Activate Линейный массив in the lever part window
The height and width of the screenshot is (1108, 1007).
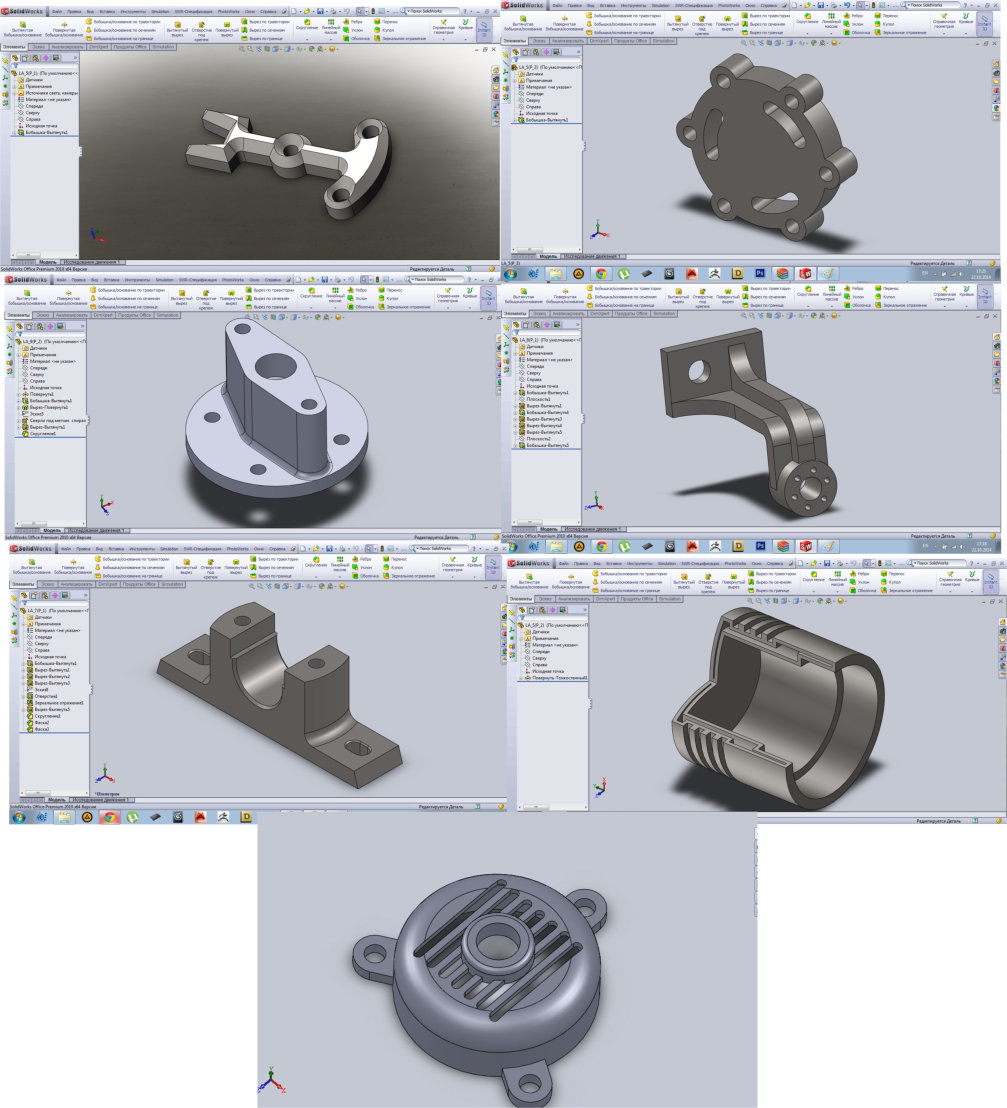331,27
